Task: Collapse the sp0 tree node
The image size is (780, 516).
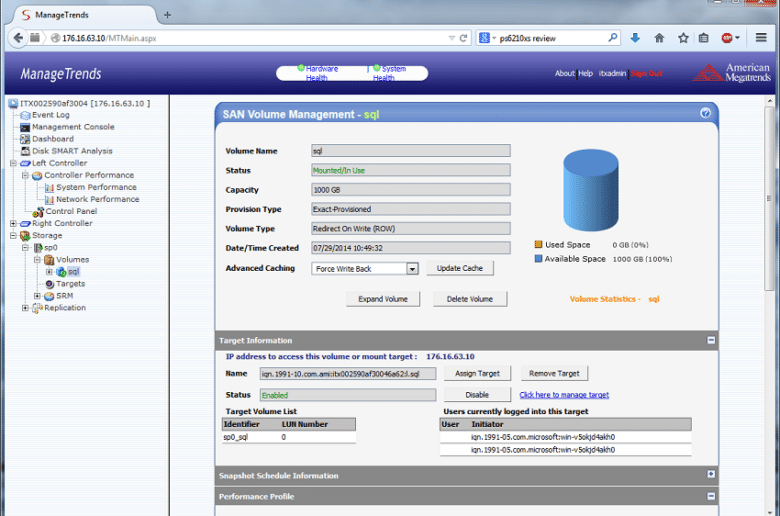Action: (25, 247)
